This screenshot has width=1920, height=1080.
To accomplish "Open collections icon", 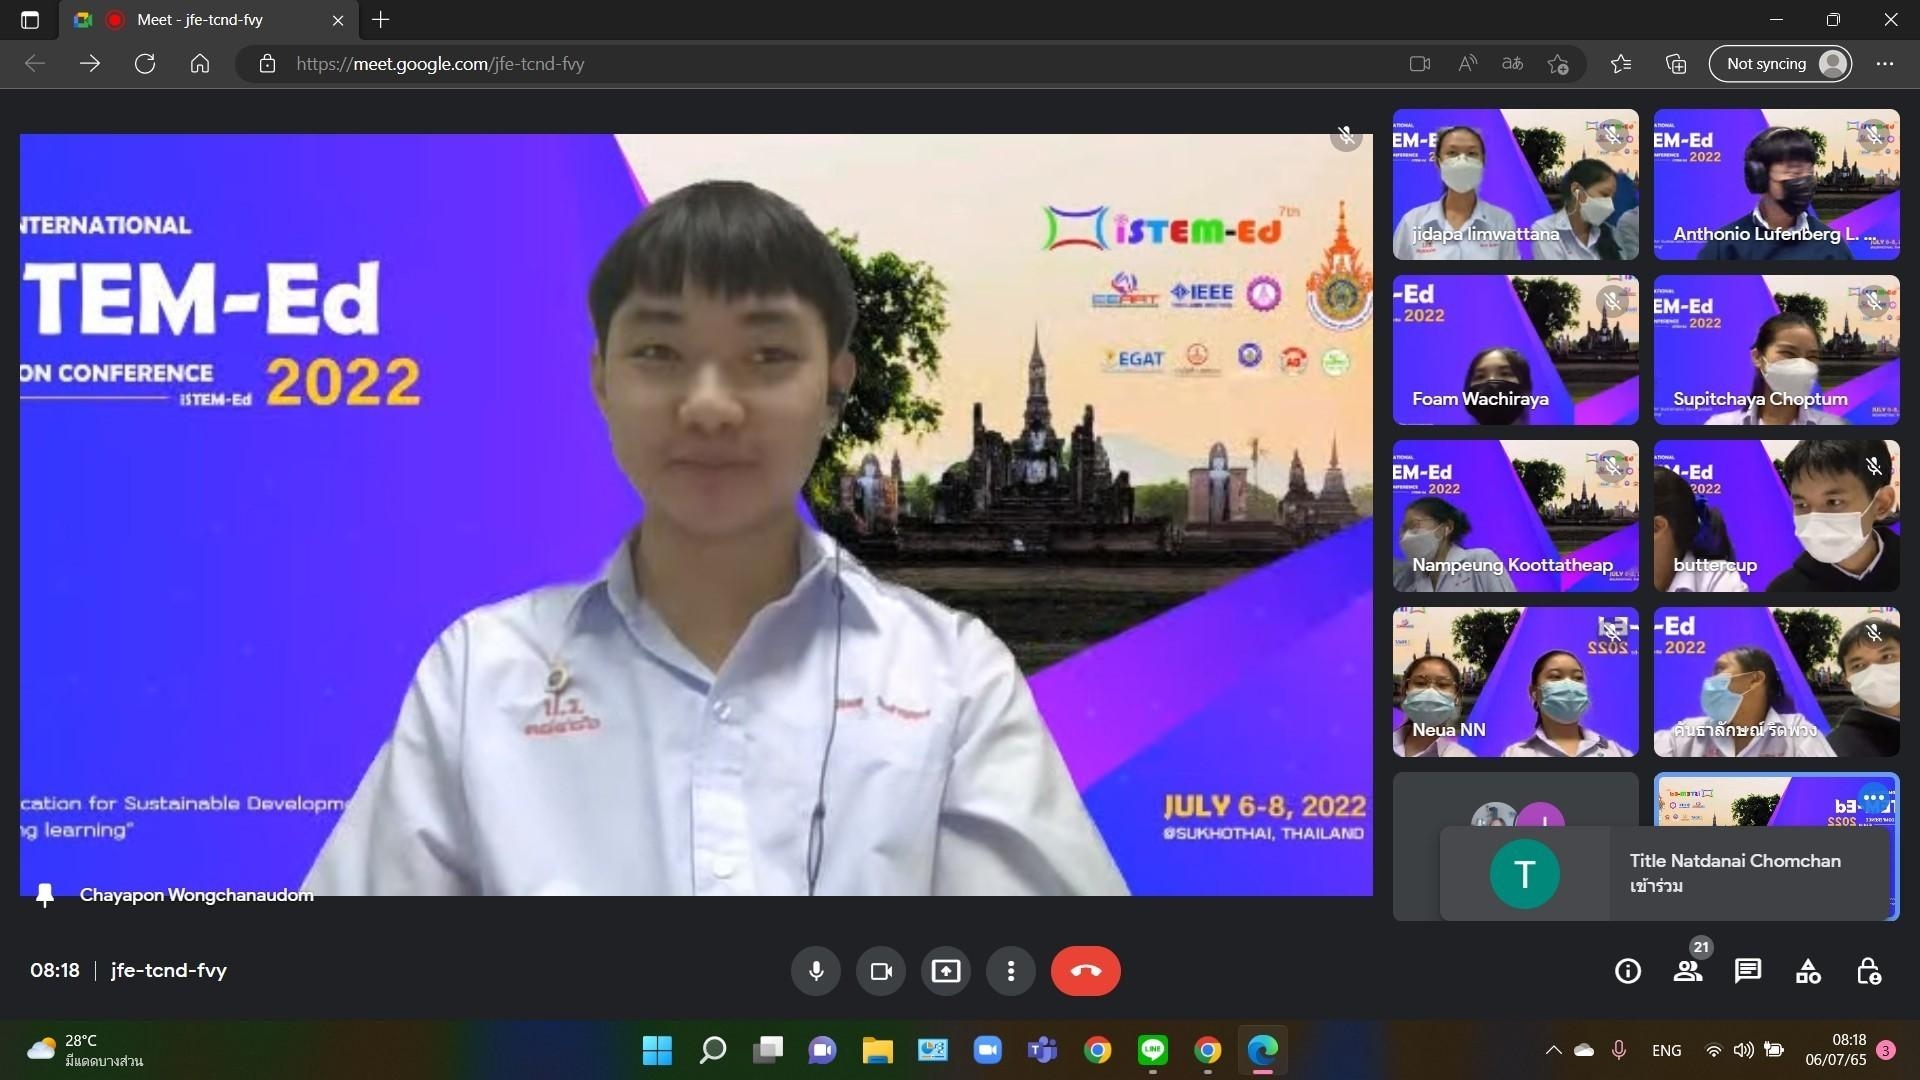I will pyautogui.click(x=1676, y=64).
